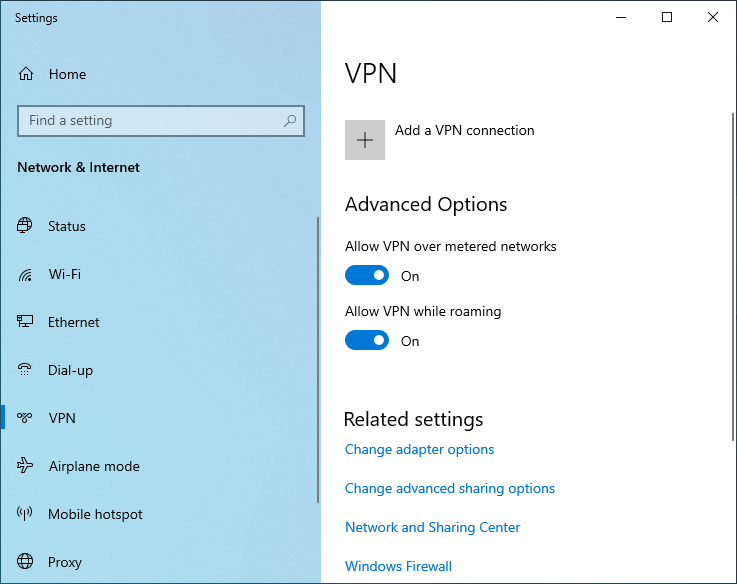Click the Dial-up phone icon

pos(26,370)
